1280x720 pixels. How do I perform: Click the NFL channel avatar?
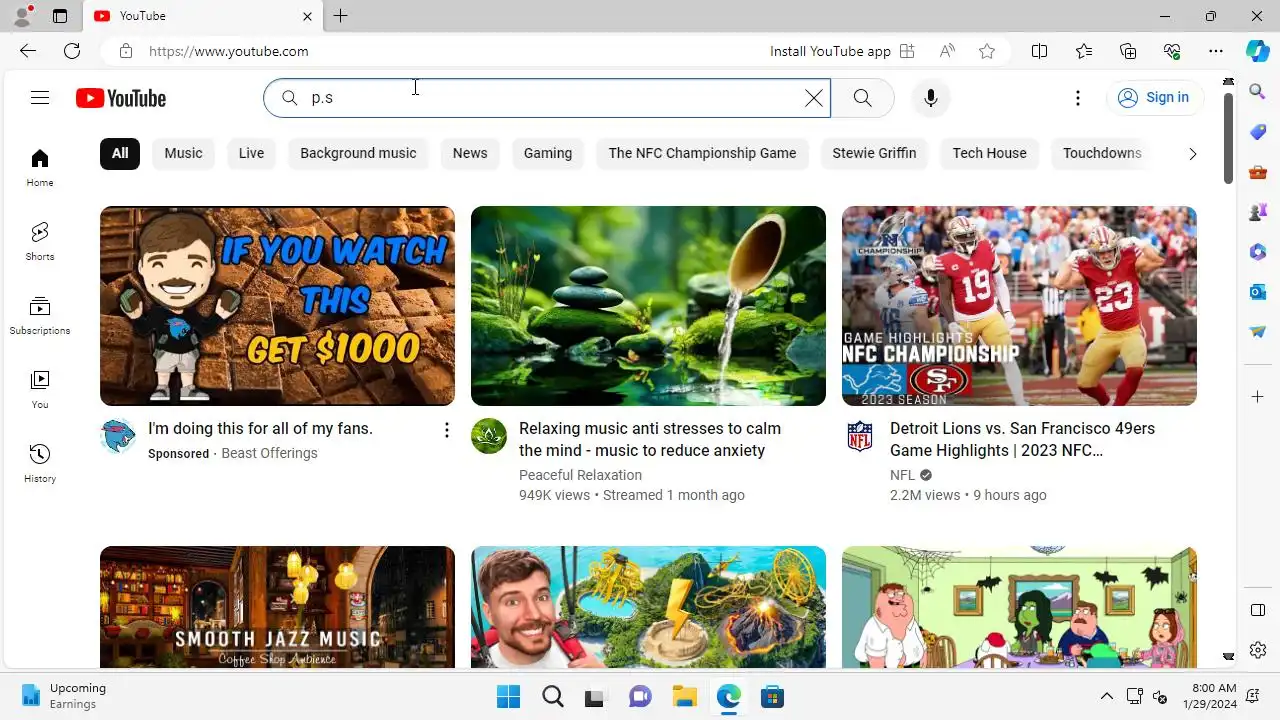pos(860,437)
